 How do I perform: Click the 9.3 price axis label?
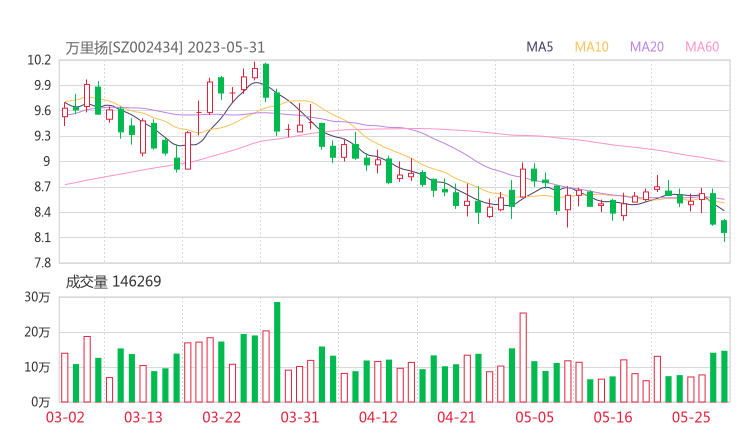pos(42,136)
